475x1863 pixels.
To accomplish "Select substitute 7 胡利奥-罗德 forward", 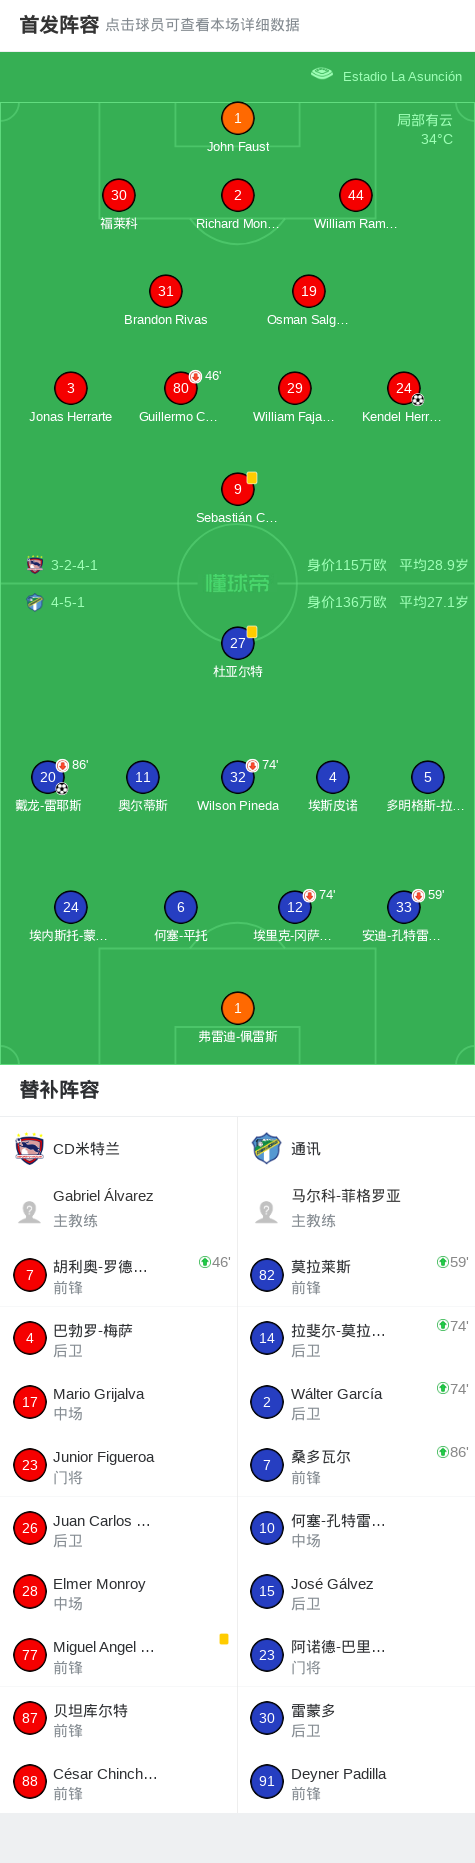I will (x=119, y=1275).
